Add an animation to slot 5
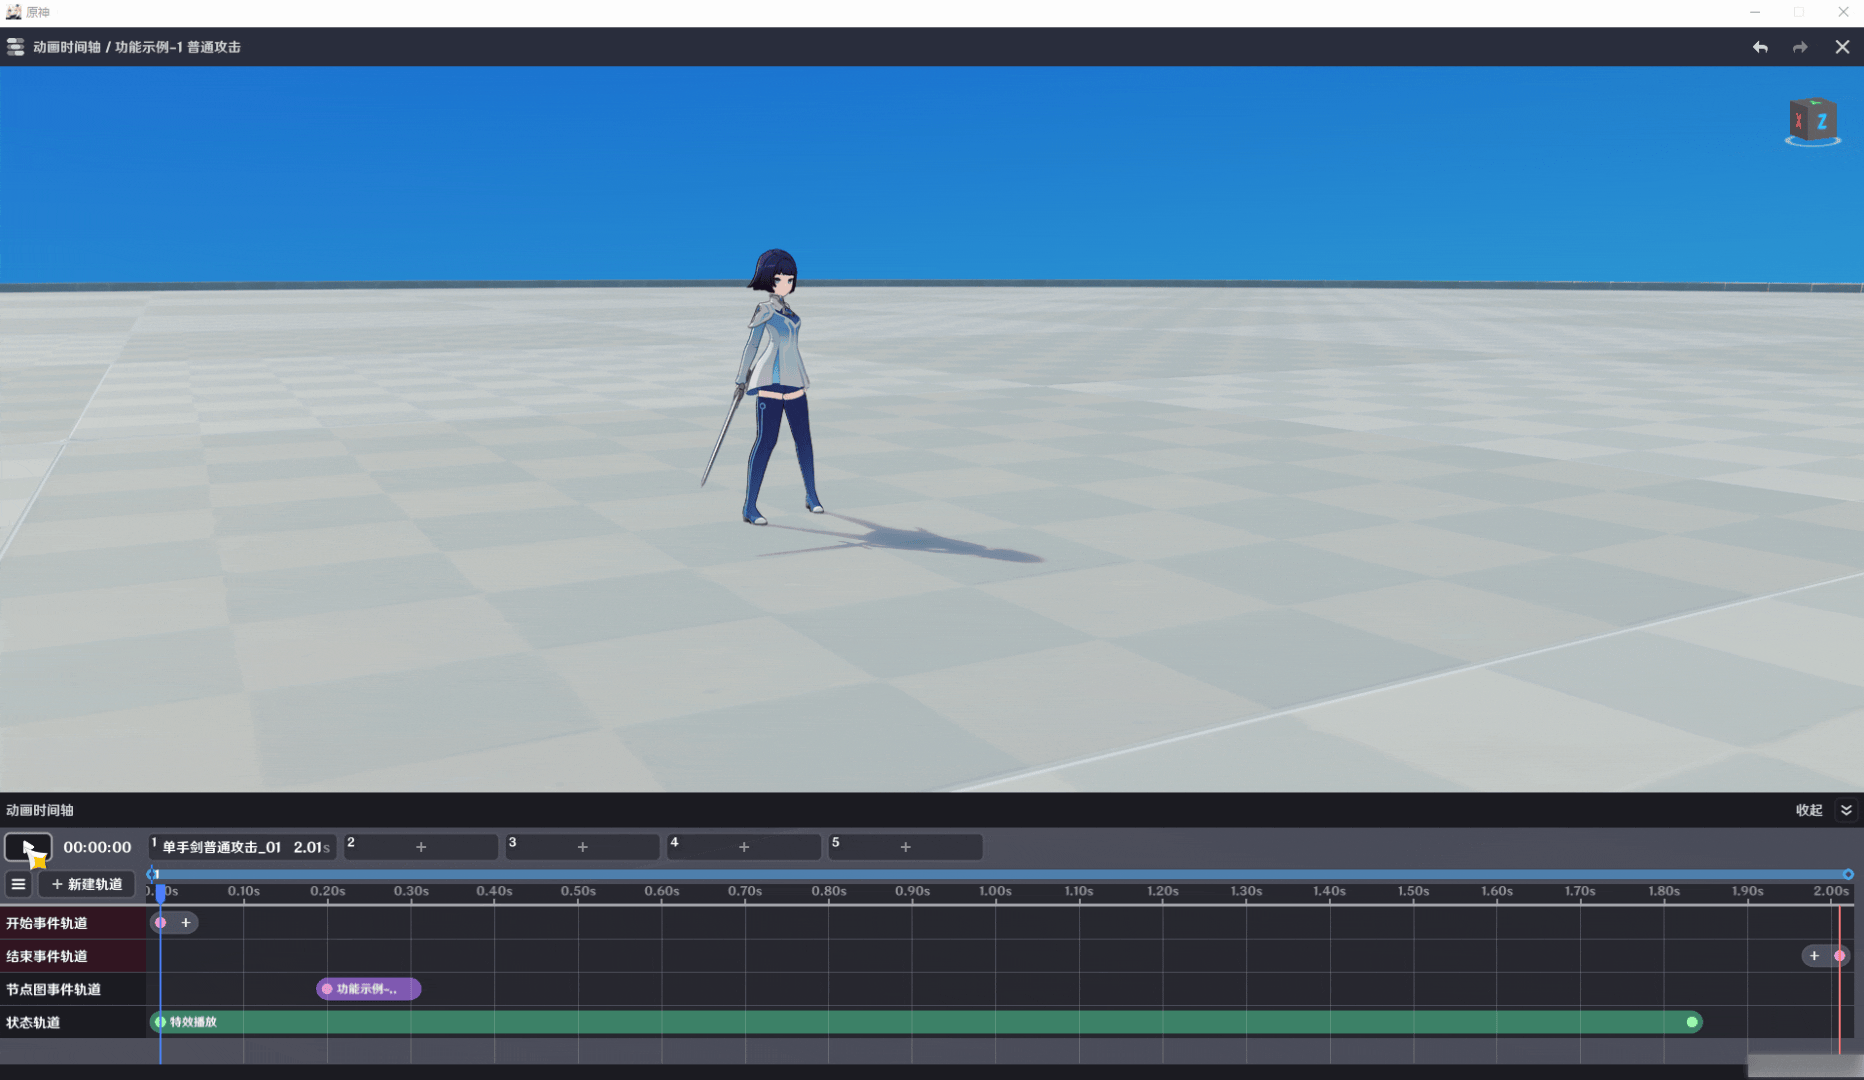 [x=905, y=847]
